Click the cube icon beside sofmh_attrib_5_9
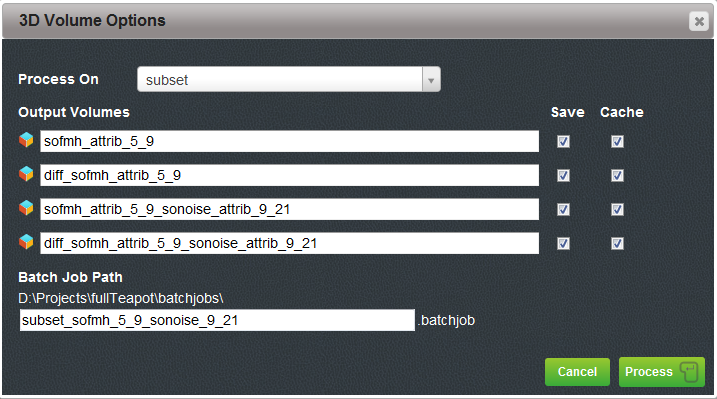717x399 pixels. [26, 140]
